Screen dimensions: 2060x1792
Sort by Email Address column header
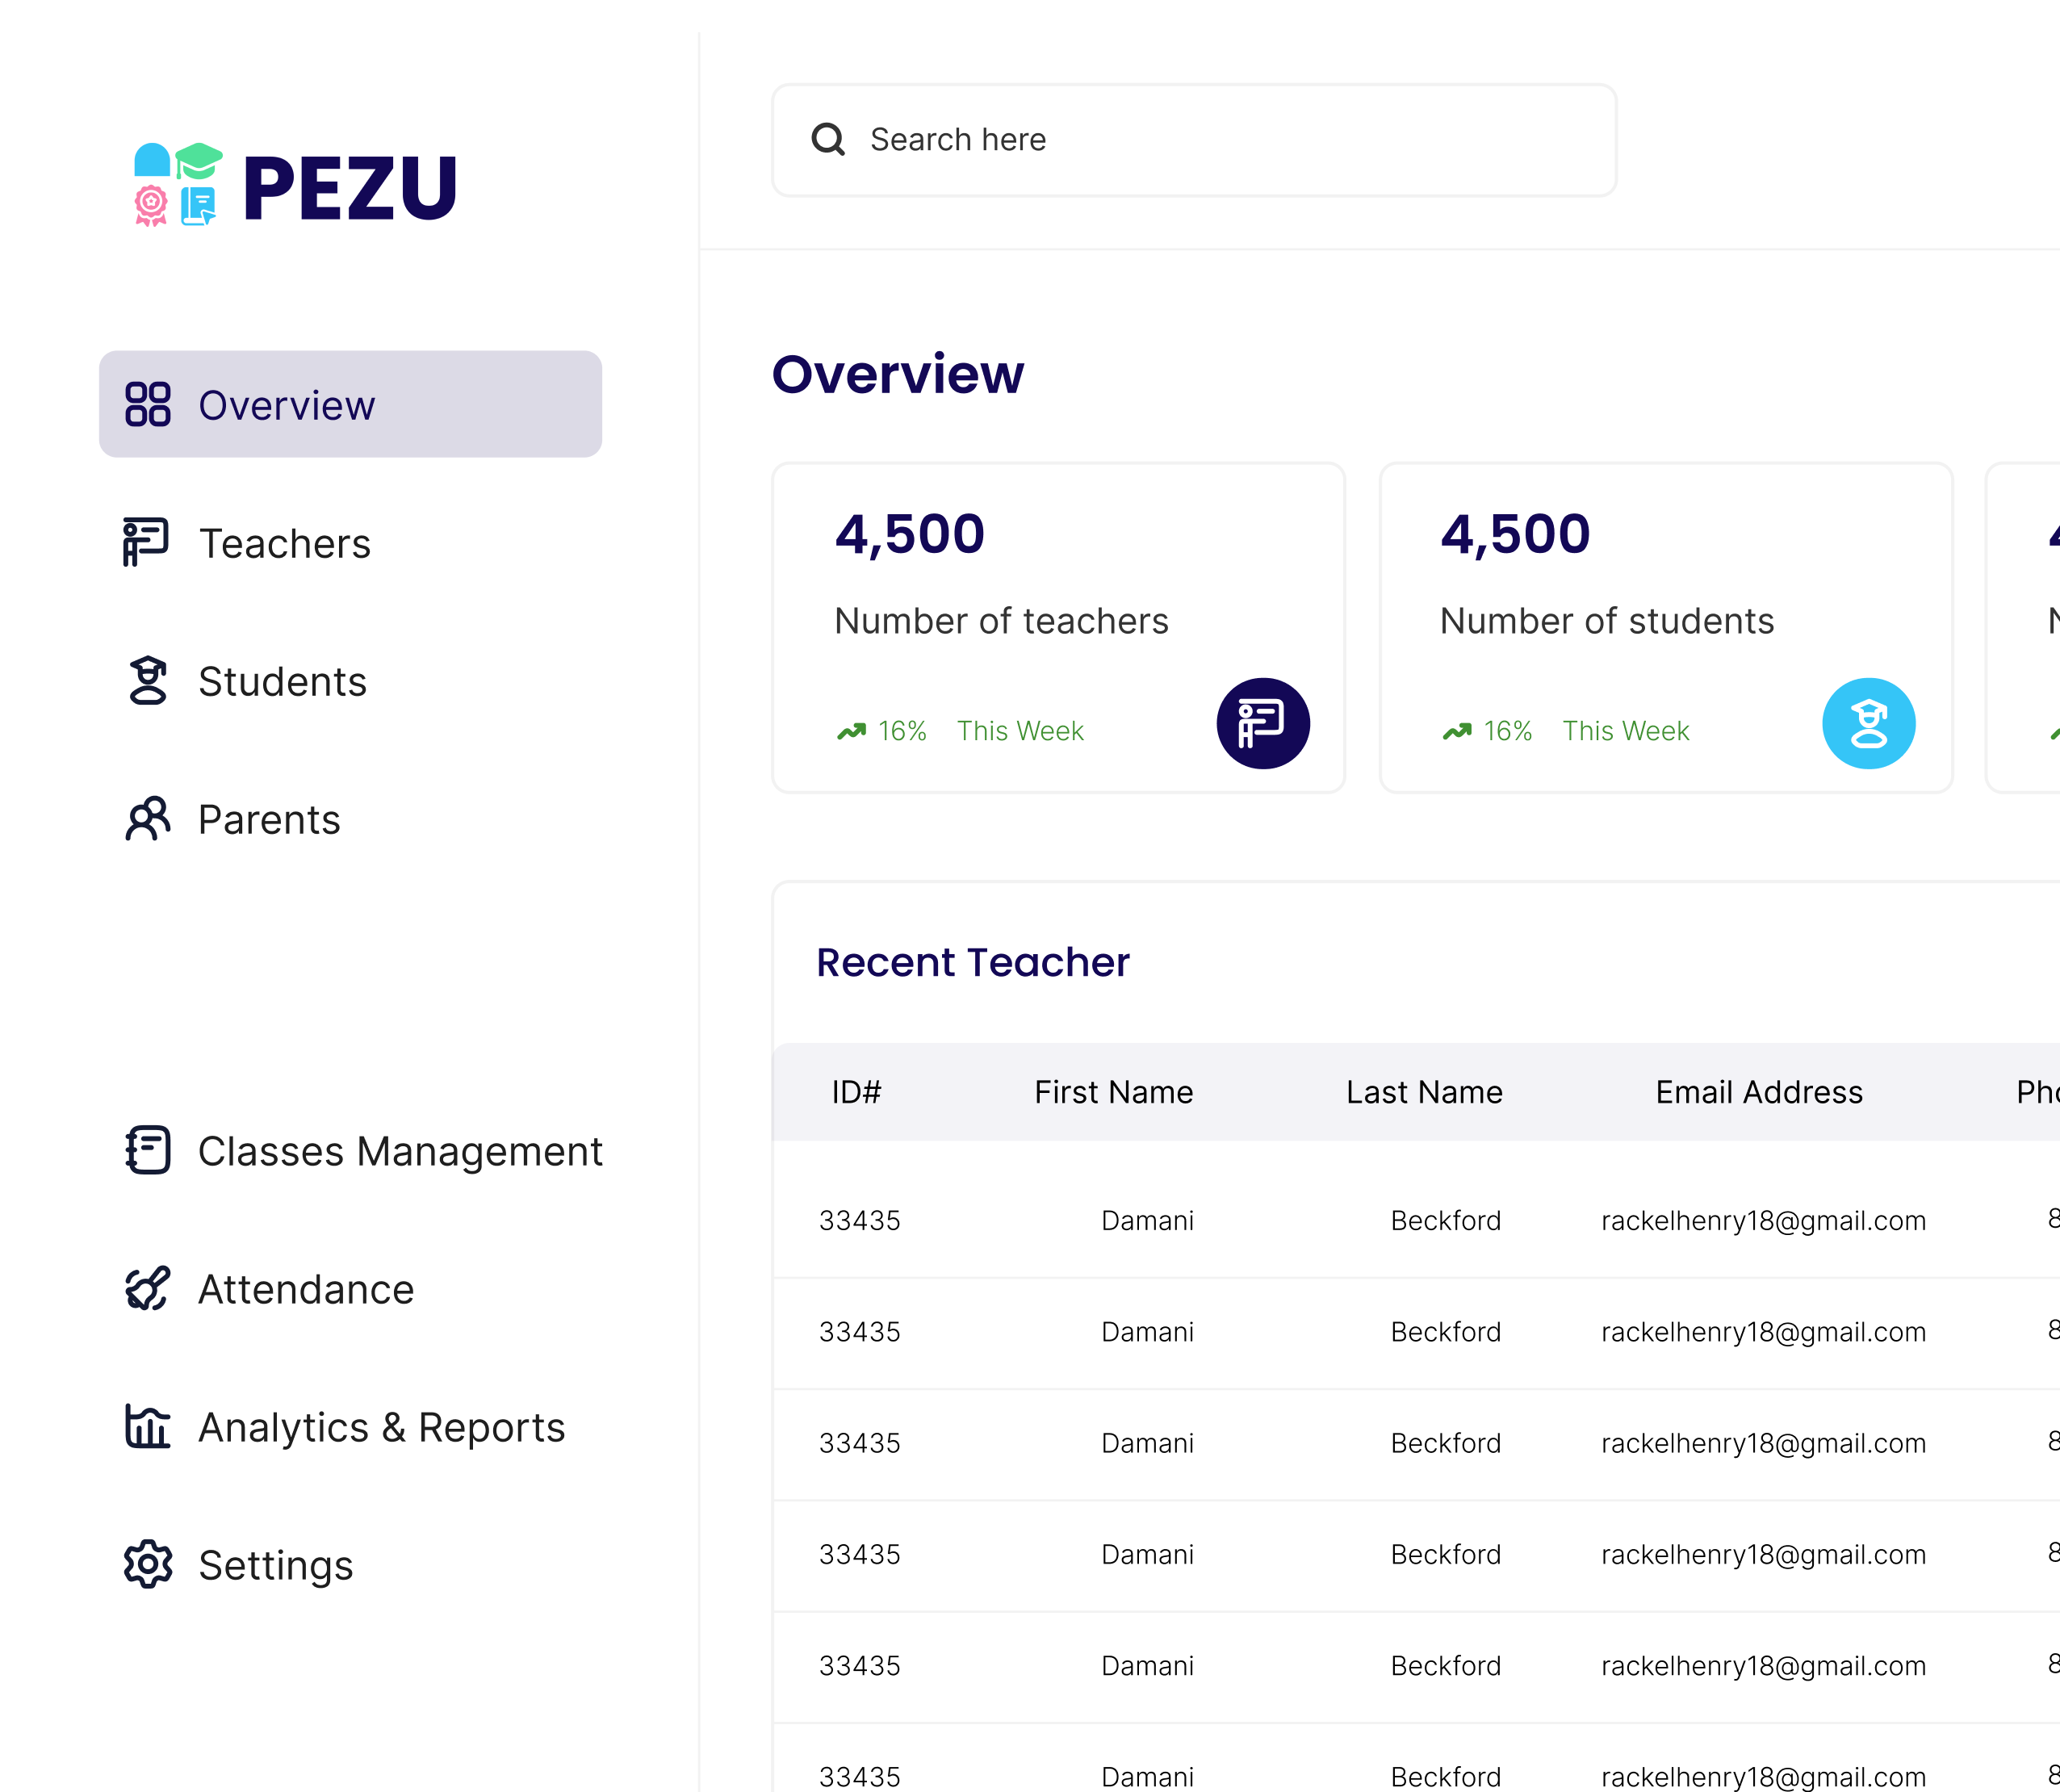point(1759,1092)
